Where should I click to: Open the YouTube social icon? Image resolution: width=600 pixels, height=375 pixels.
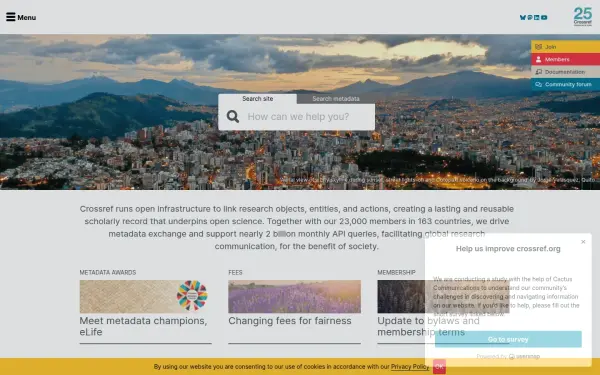click(x=544, y=17)
